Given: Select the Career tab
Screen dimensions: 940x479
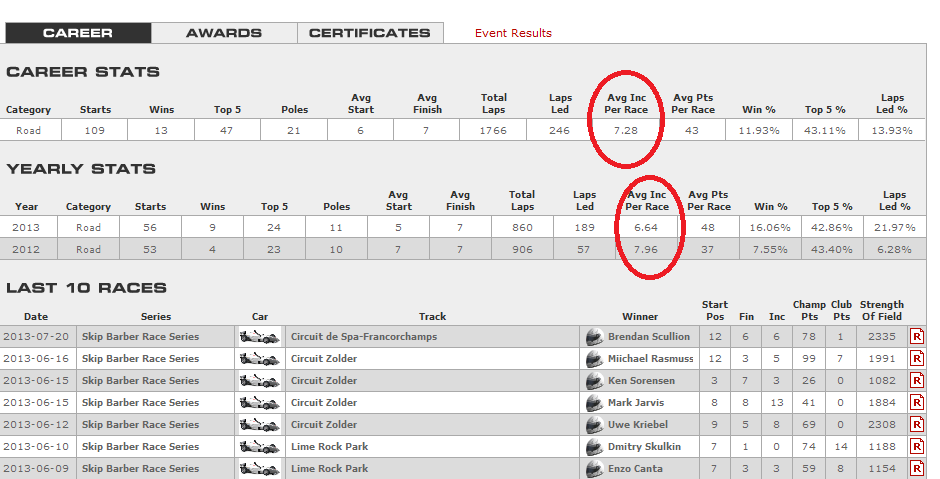Looking at the screenshot, I should pos(78,33).
